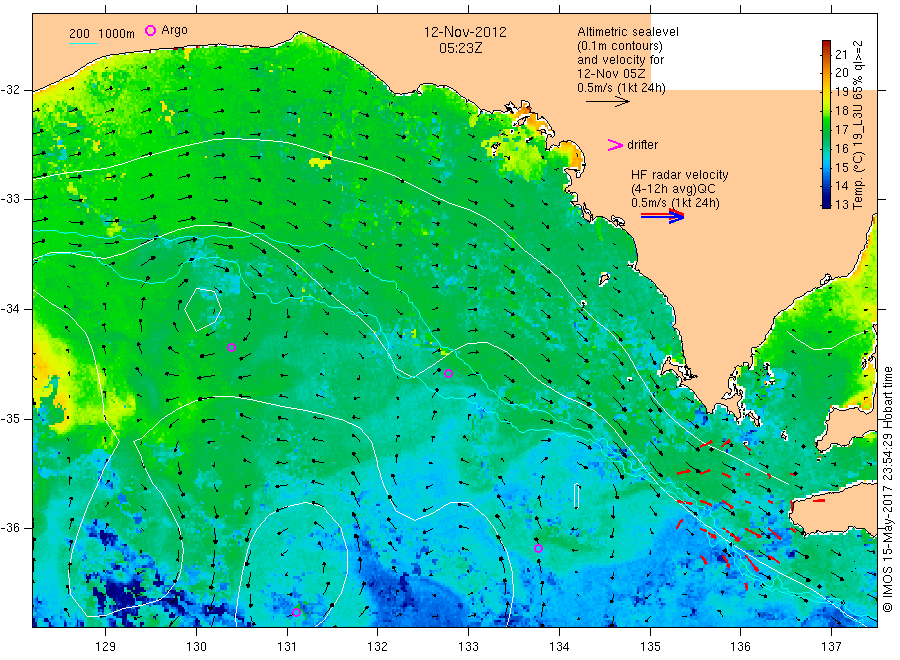Image resolution: width=900 pixels, height=660 pixels.
Task: Click the "1000m" isobath legend label
Action: [117, 34]
